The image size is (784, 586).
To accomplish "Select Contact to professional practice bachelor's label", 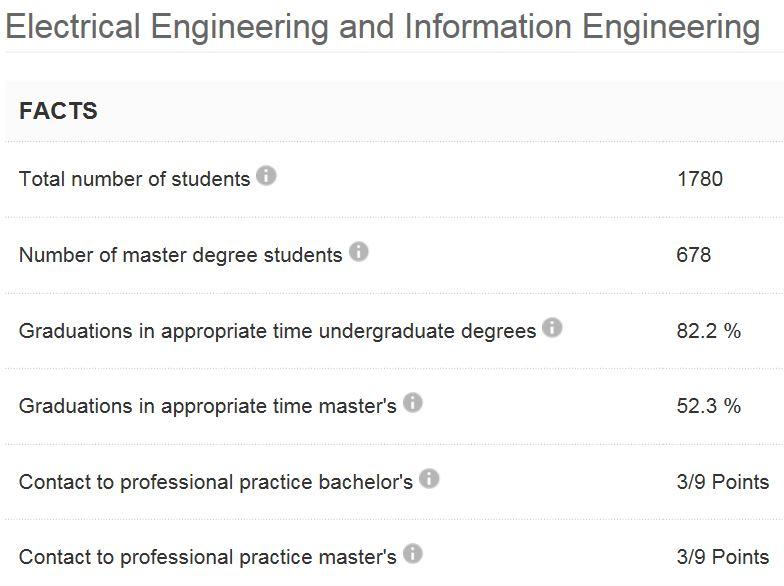I will click(215, 482).
